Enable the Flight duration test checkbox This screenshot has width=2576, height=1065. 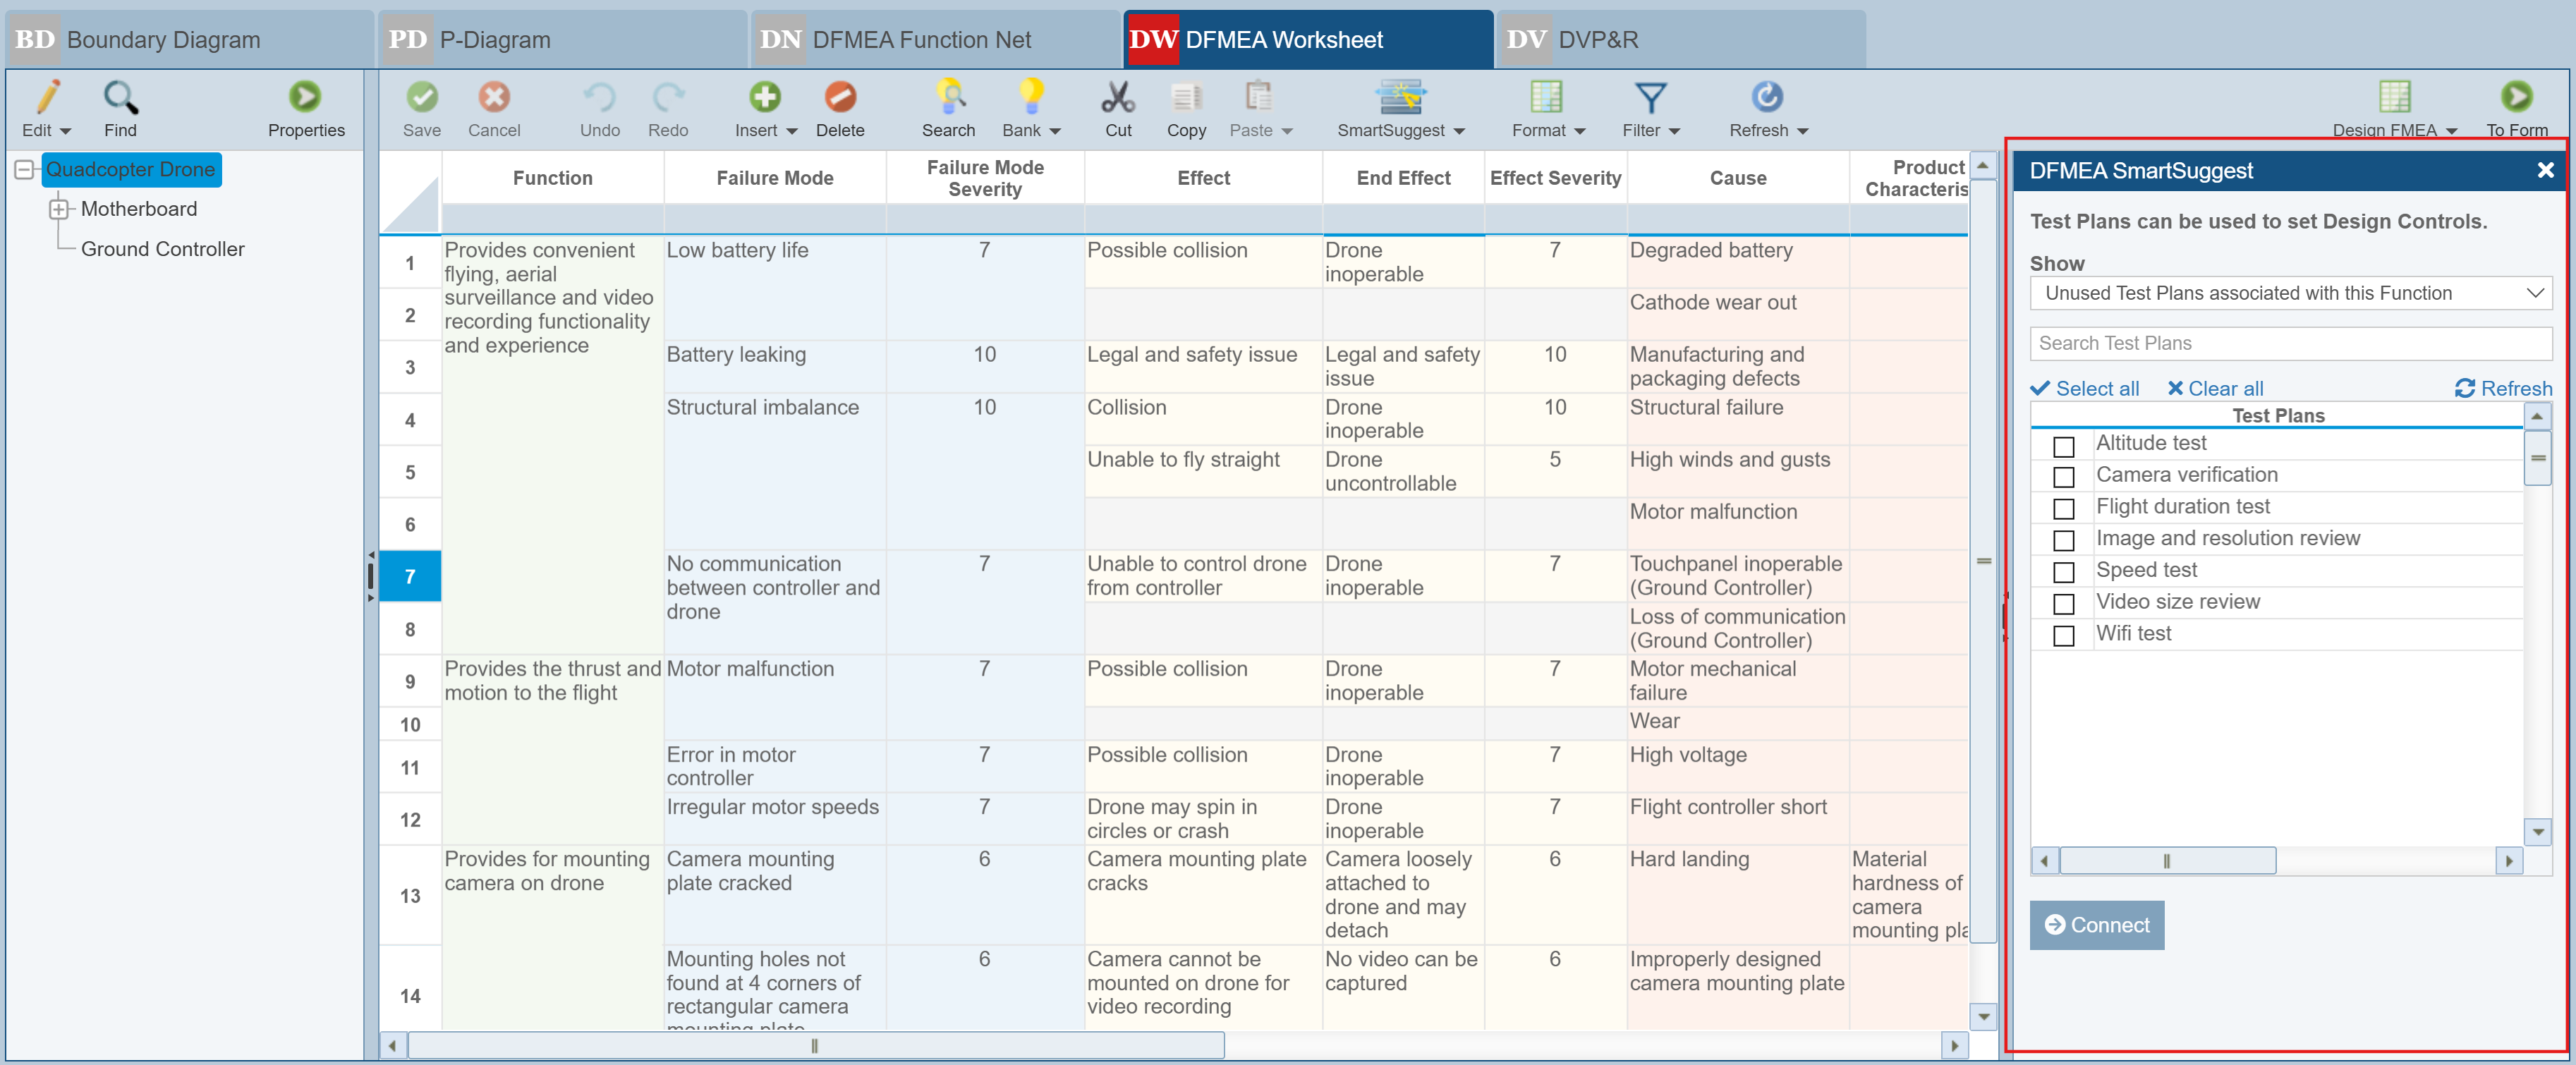(2063, 509)
